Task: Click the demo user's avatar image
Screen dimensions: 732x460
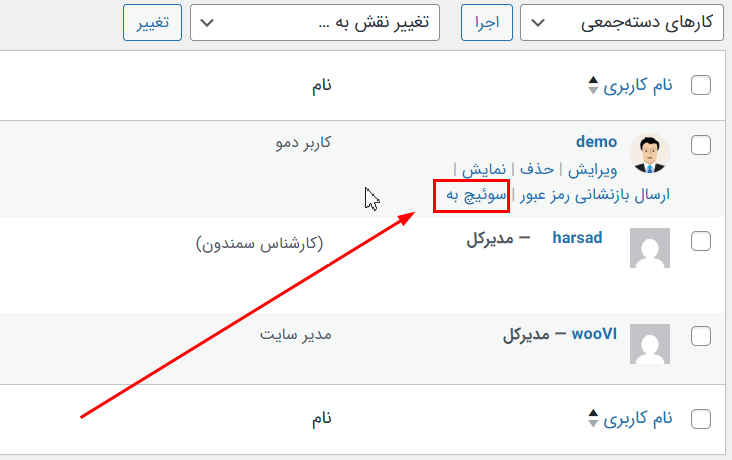Action: tap(650, 153)
